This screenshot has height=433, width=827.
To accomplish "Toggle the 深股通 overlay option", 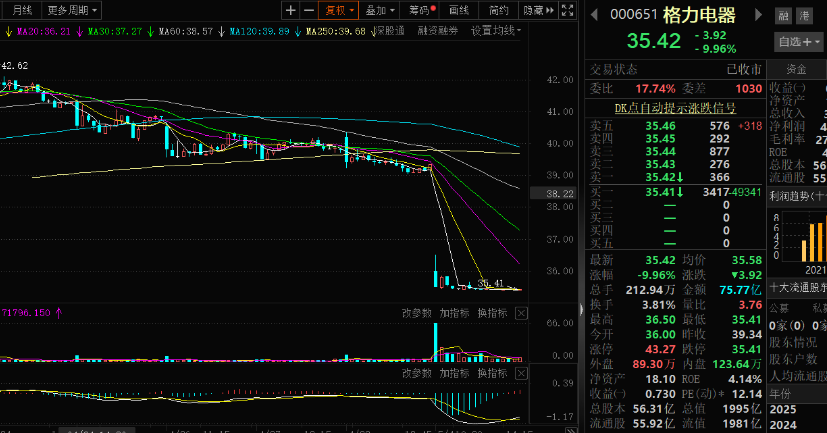I will [x=385, y=31].
